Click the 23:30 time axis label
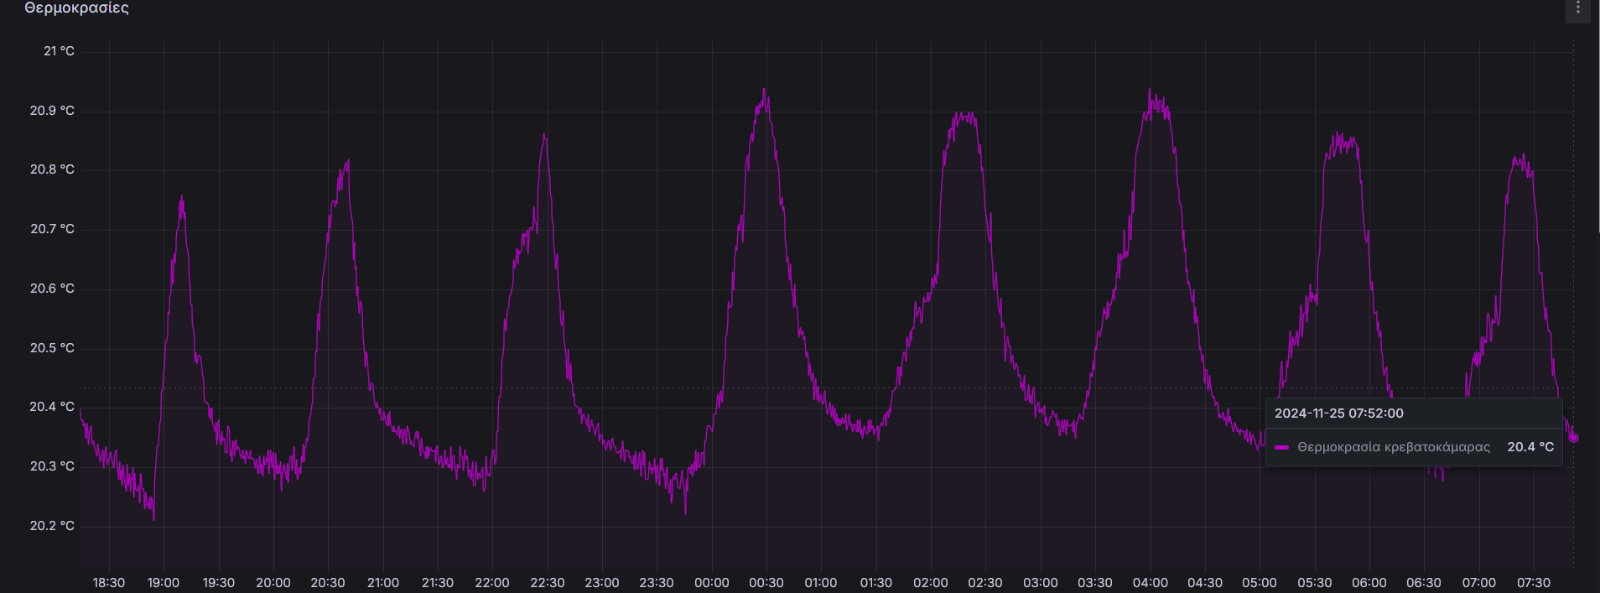Viewport: 1600px width, 593px height. [657, 583]
